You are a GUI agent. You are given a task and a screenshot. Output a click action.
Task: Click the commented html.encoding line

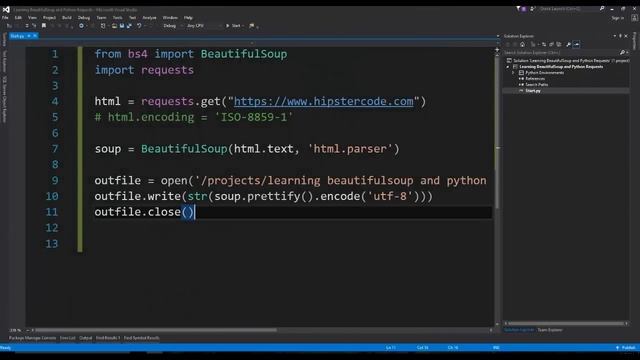[x=194, y=117]
